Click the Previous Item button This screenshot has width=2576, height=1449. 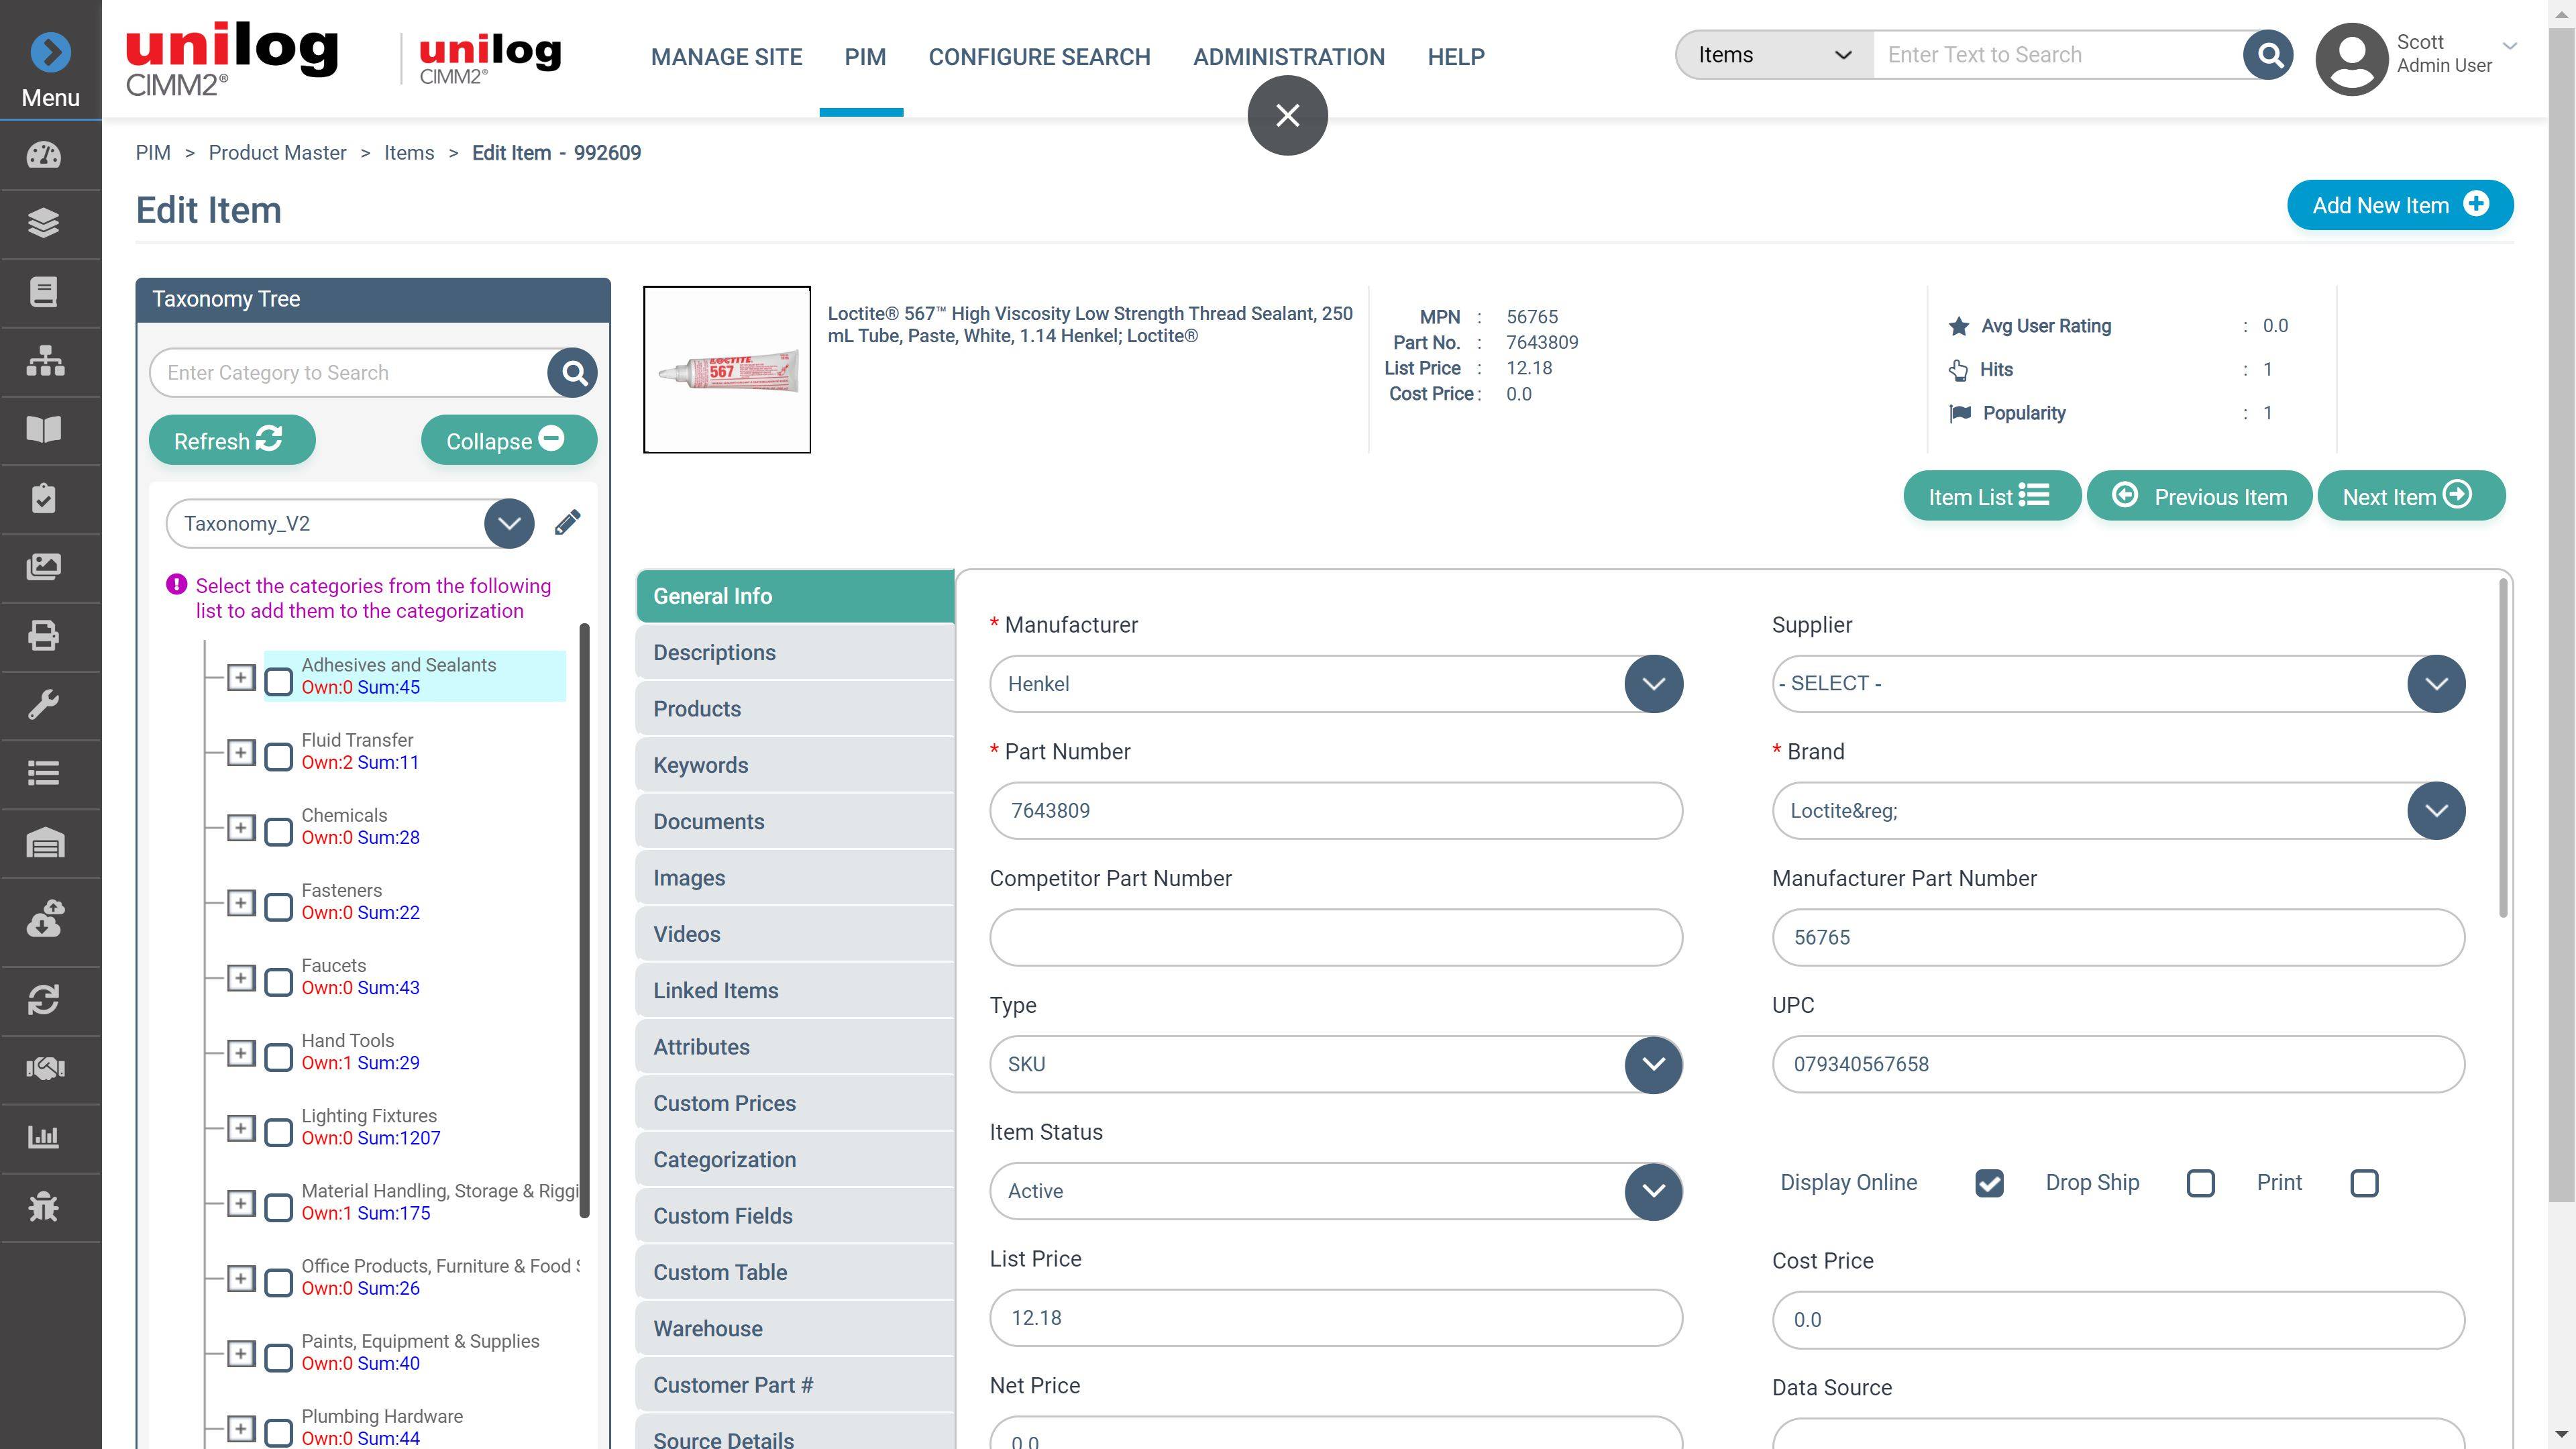(x=2199, y=496)
